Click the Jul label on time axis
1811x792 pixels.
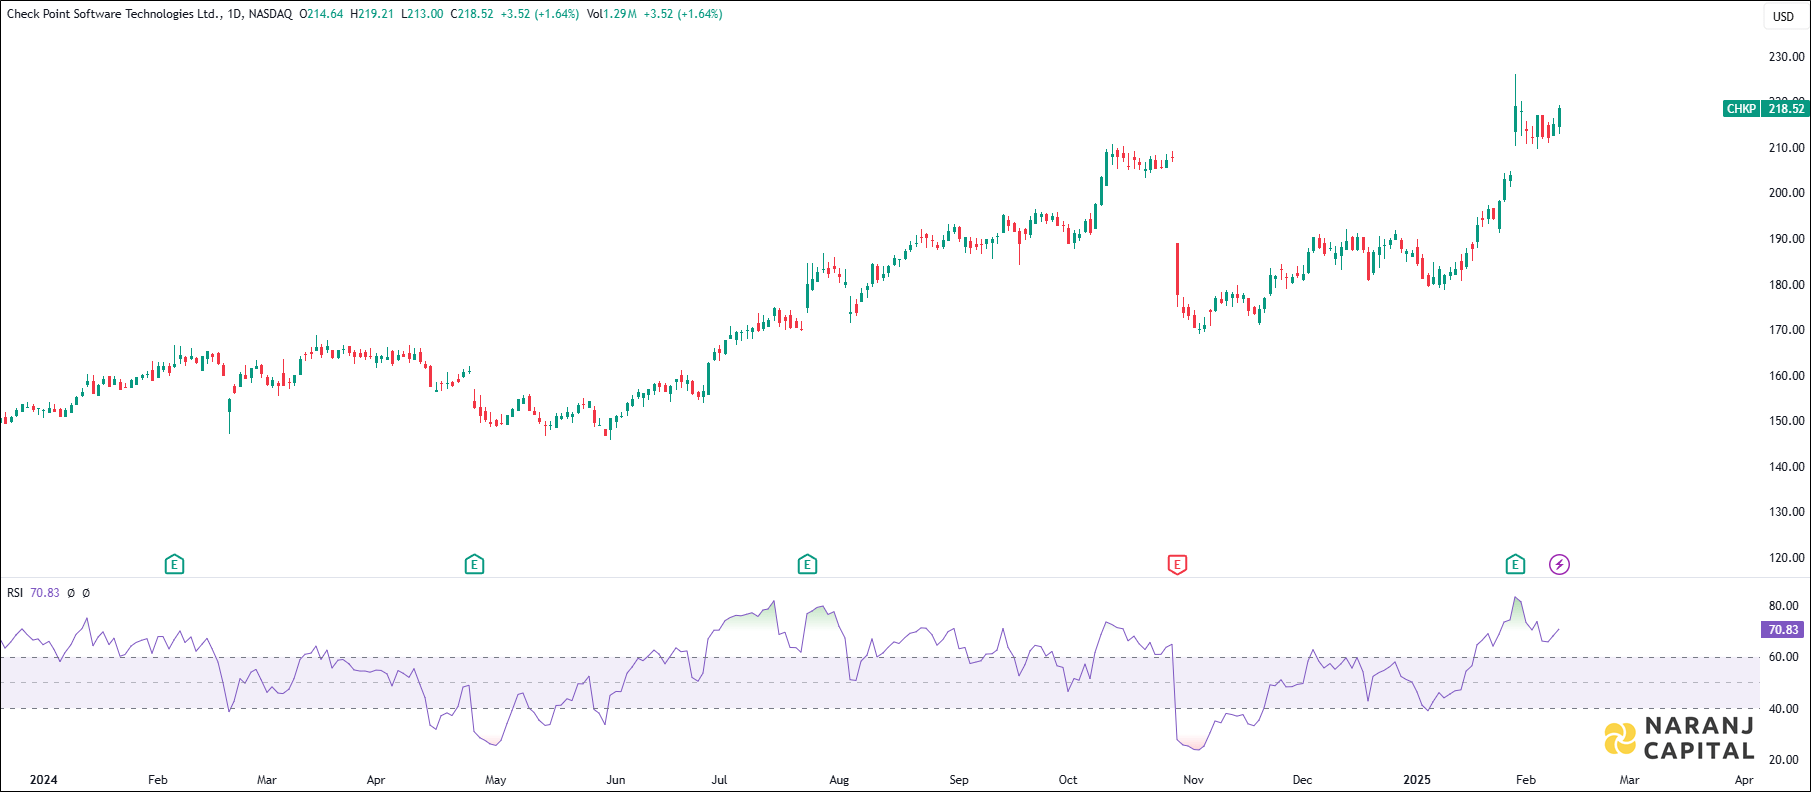(x=719, y=780)
